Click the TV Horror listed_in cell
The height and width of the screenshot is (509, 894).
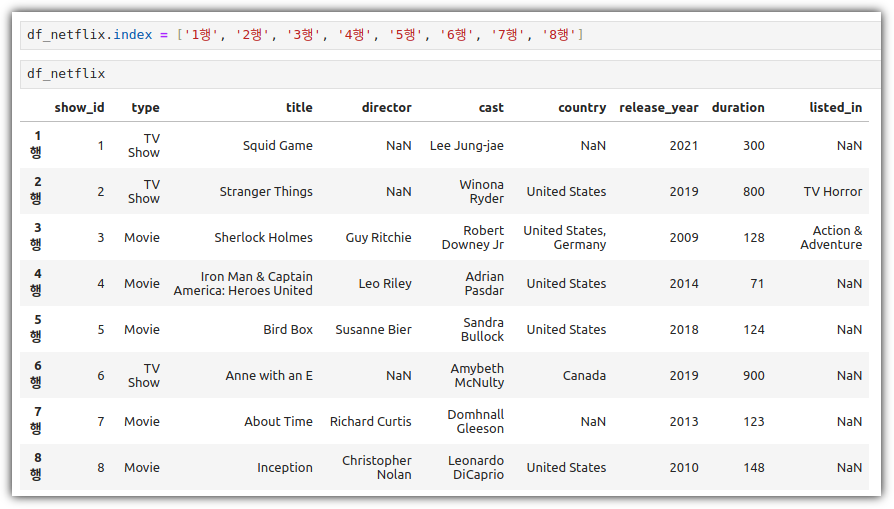[x=833, y=192]
